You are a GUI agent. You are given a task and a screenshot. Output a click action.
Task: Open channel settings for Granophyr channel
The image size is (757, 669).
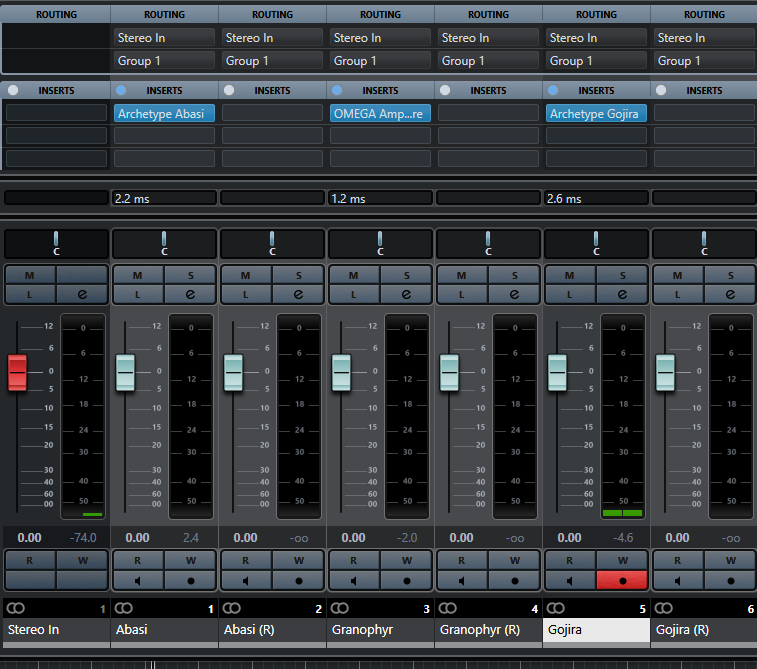[406, 294]
